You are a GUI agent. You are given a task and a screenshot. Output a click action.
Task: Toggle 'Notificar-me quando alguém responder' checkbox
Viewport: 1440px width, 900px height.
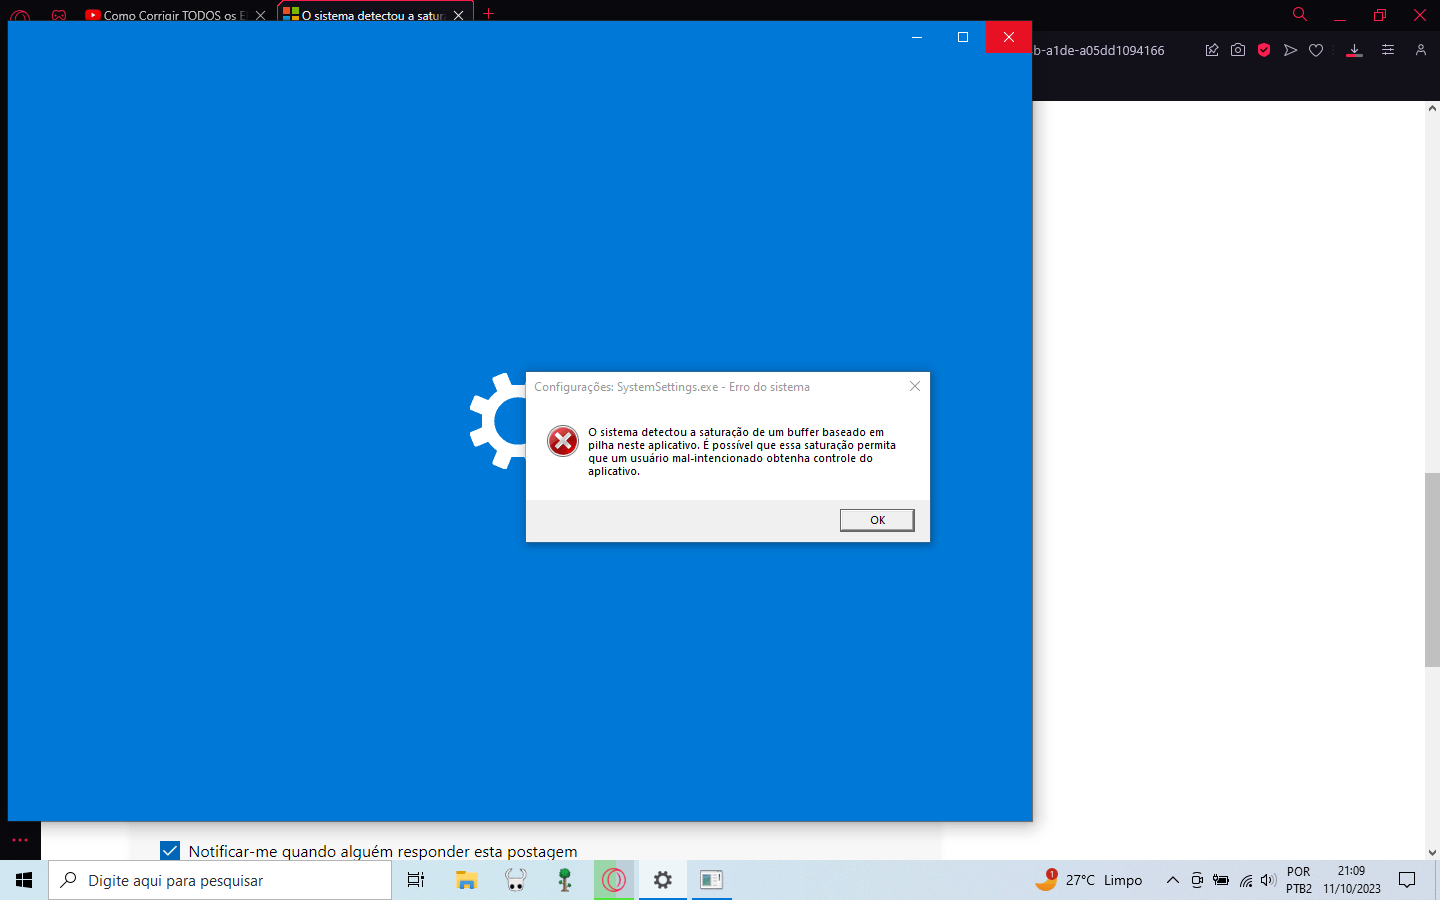coord(170,851)
